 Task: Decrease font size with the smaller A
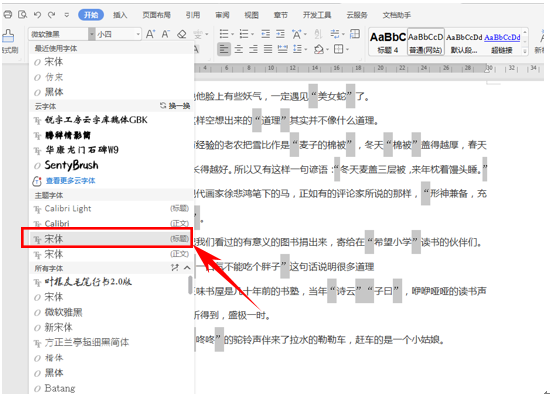click(x=166, y=34)
